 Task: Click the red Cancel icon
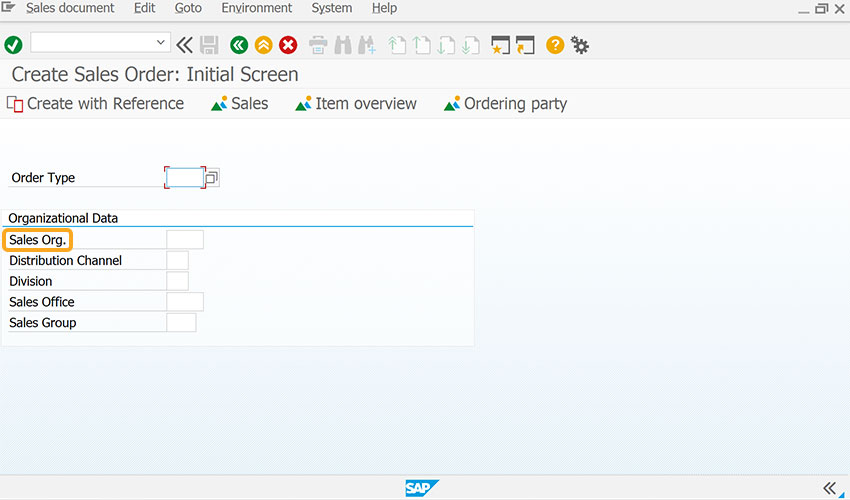[x=288, y=45]
